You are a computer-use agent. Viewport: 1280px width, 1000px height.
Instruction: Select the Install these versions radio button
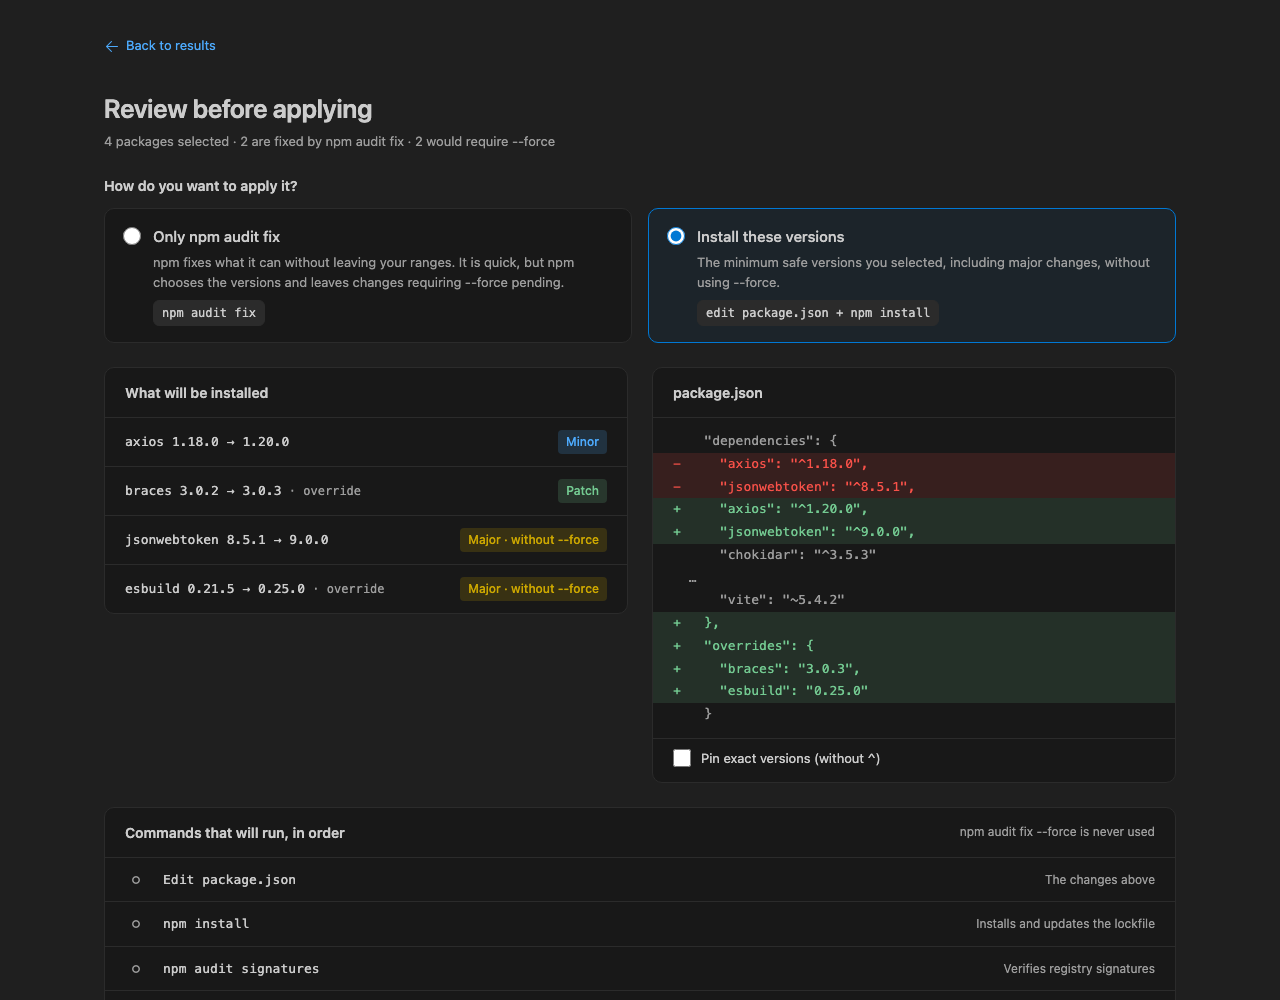(x=676, y=236)
